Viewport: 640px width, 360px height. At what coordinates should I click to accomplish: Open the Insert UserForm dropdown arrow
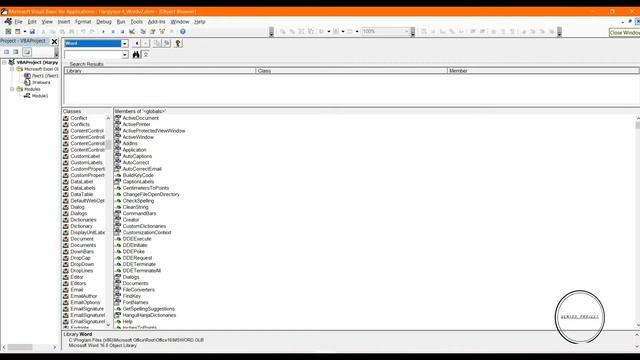point(24,31)
